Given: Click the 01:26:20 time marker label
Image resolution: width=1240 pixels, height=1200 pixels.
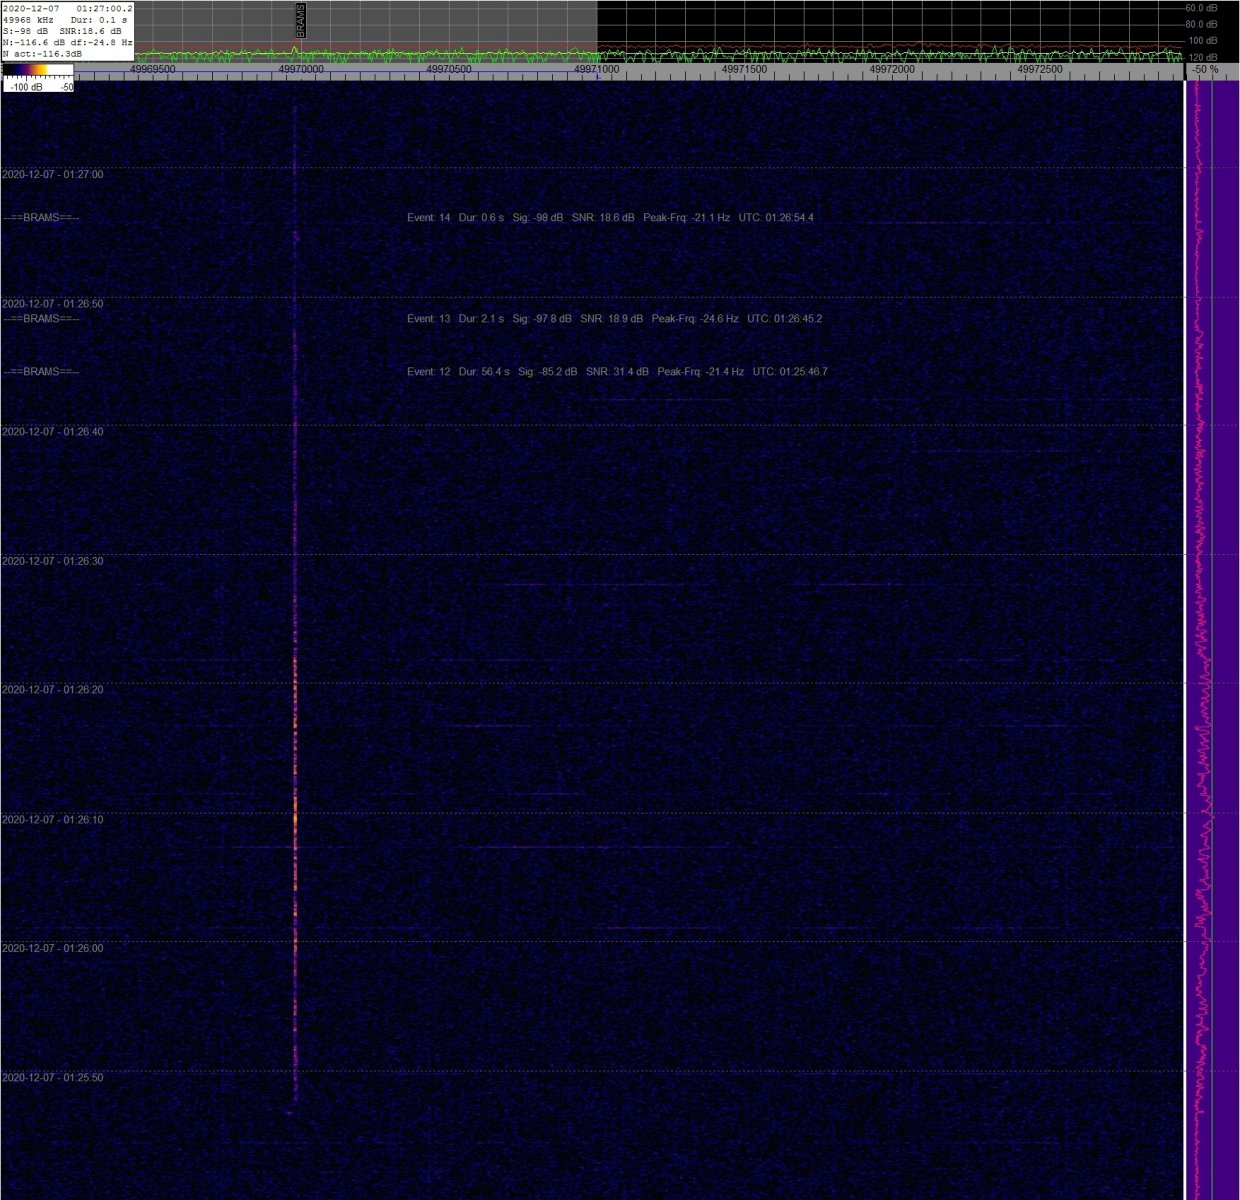Looking at the screenshot, I should click(52, 690).
